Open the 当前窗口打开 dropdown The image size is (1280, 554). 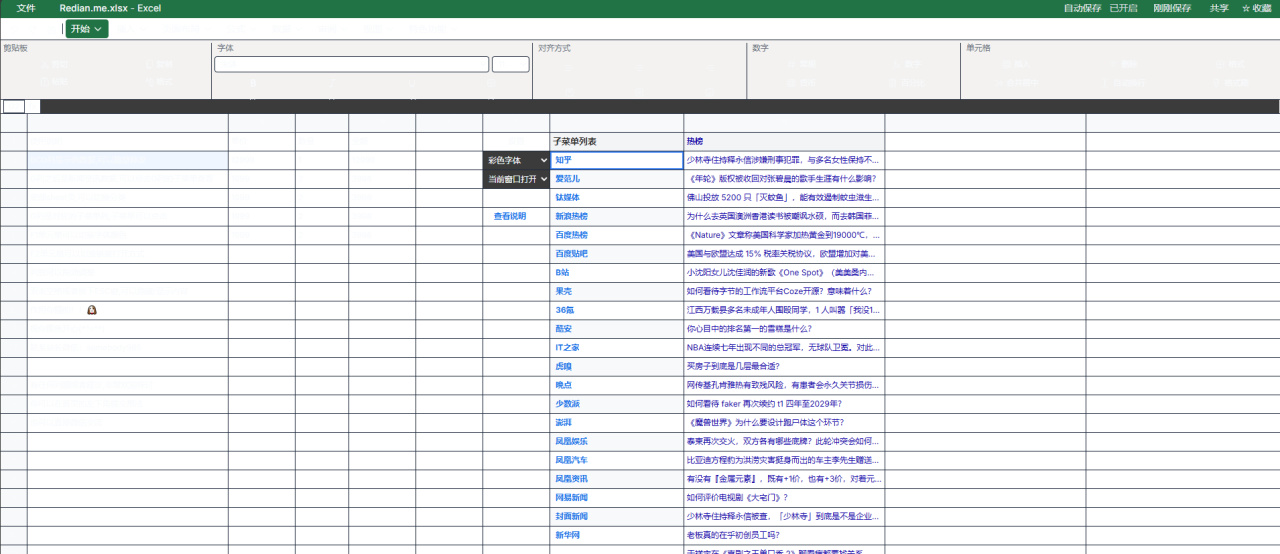pyautogui.click(x=517, y=179)
